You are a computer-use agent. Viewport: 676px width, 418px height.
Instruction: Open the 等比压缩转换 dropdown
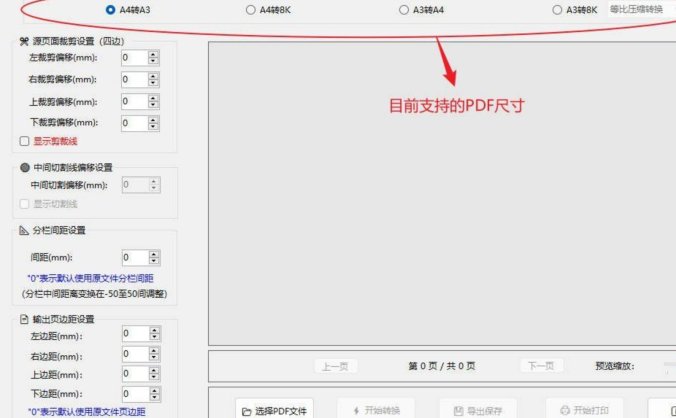click(x=642, y=9)
